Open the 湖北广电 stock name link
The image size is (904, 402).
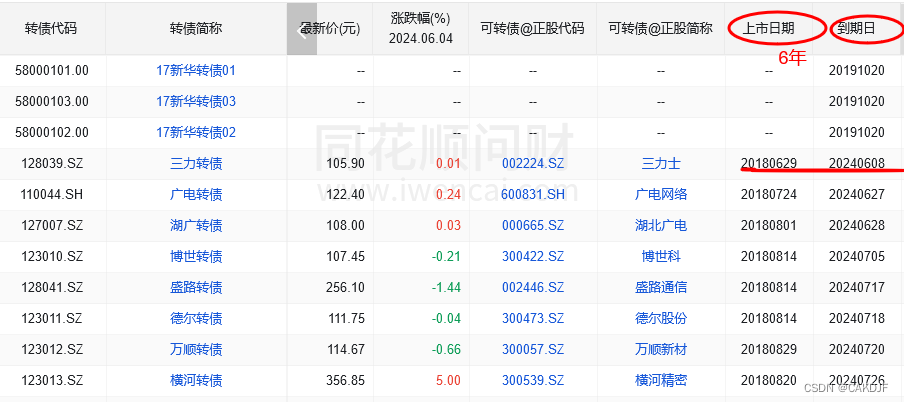661,226
